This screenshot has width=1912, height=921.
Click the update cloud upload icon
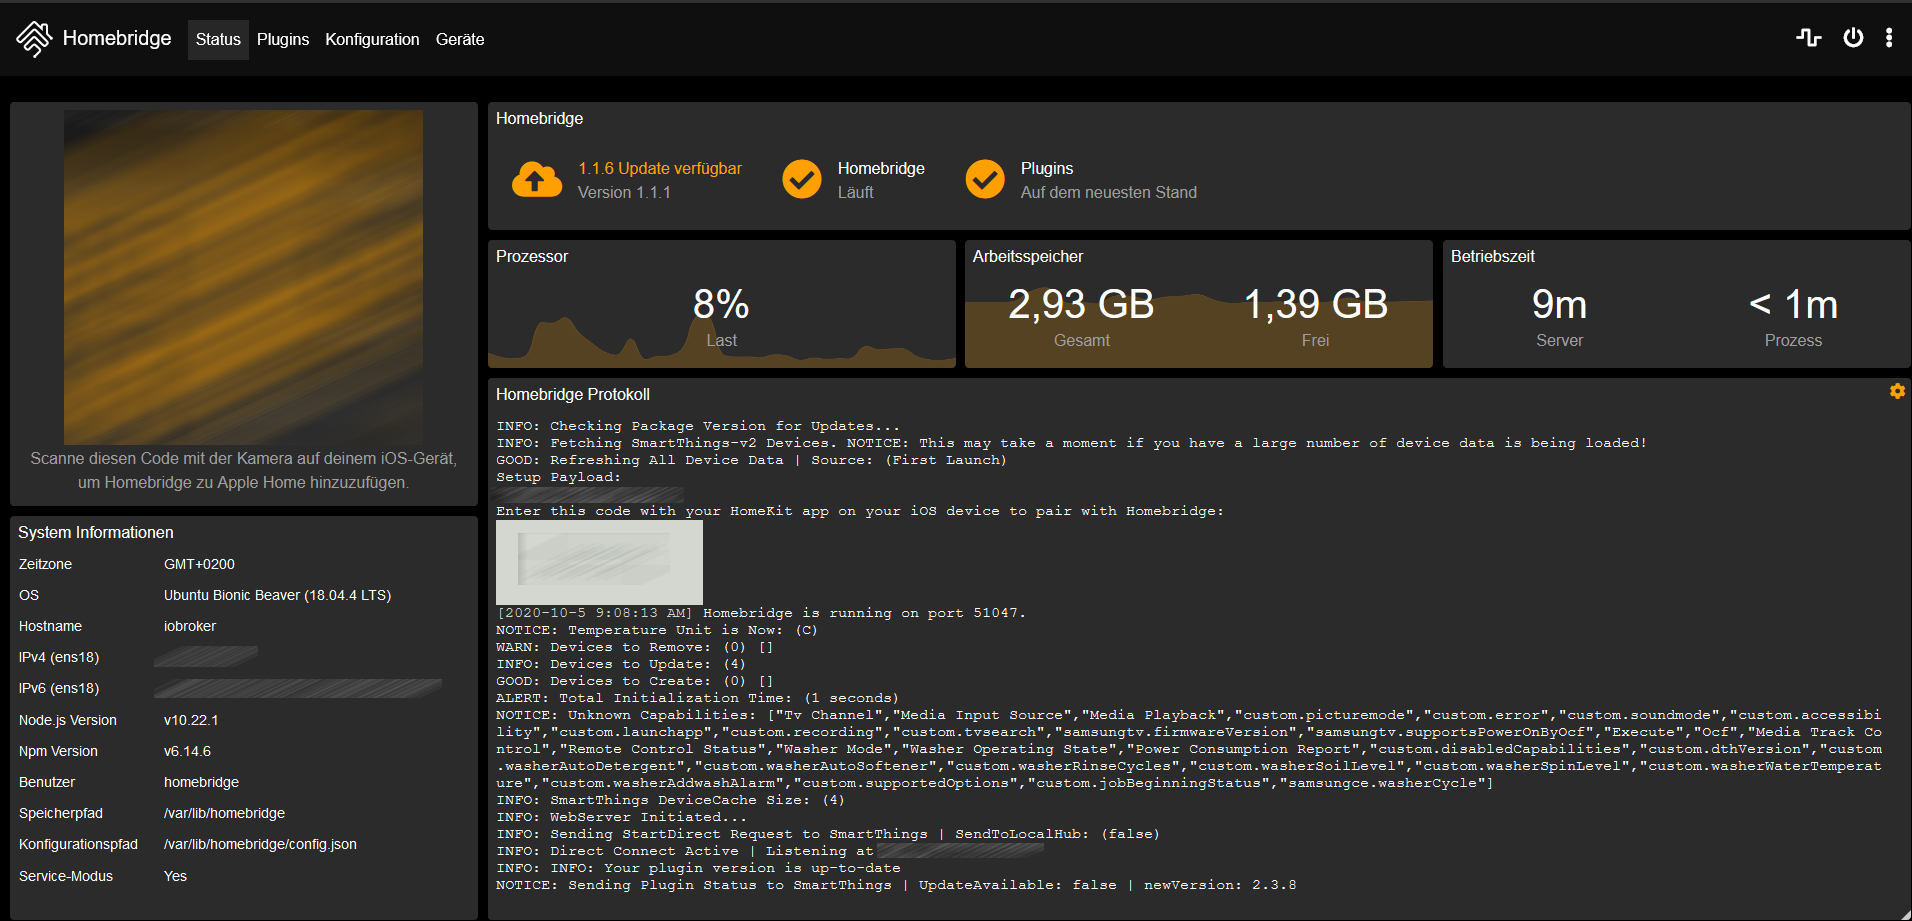(537, 180)
